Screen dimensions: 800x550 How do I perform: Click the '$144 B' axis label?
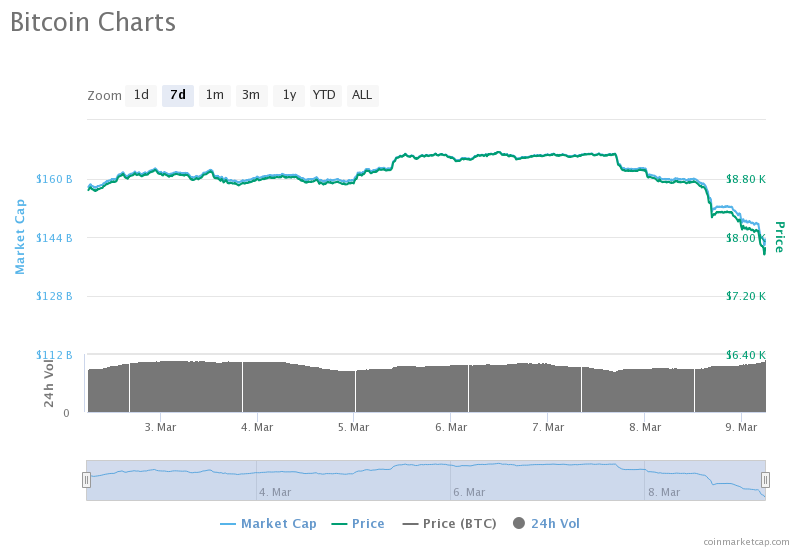coord(54,238)
